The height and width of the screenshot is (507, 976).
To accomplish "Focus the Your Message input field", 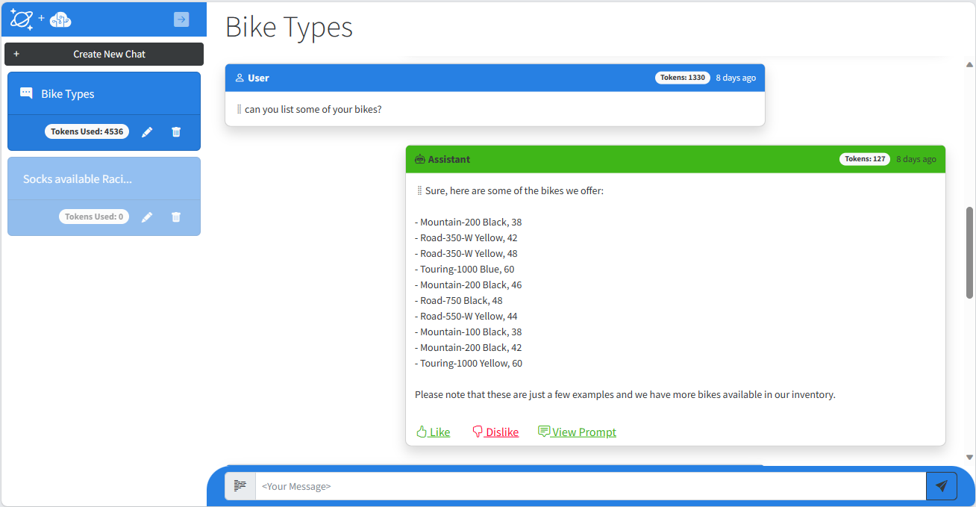I will click(x=591, y=486).
